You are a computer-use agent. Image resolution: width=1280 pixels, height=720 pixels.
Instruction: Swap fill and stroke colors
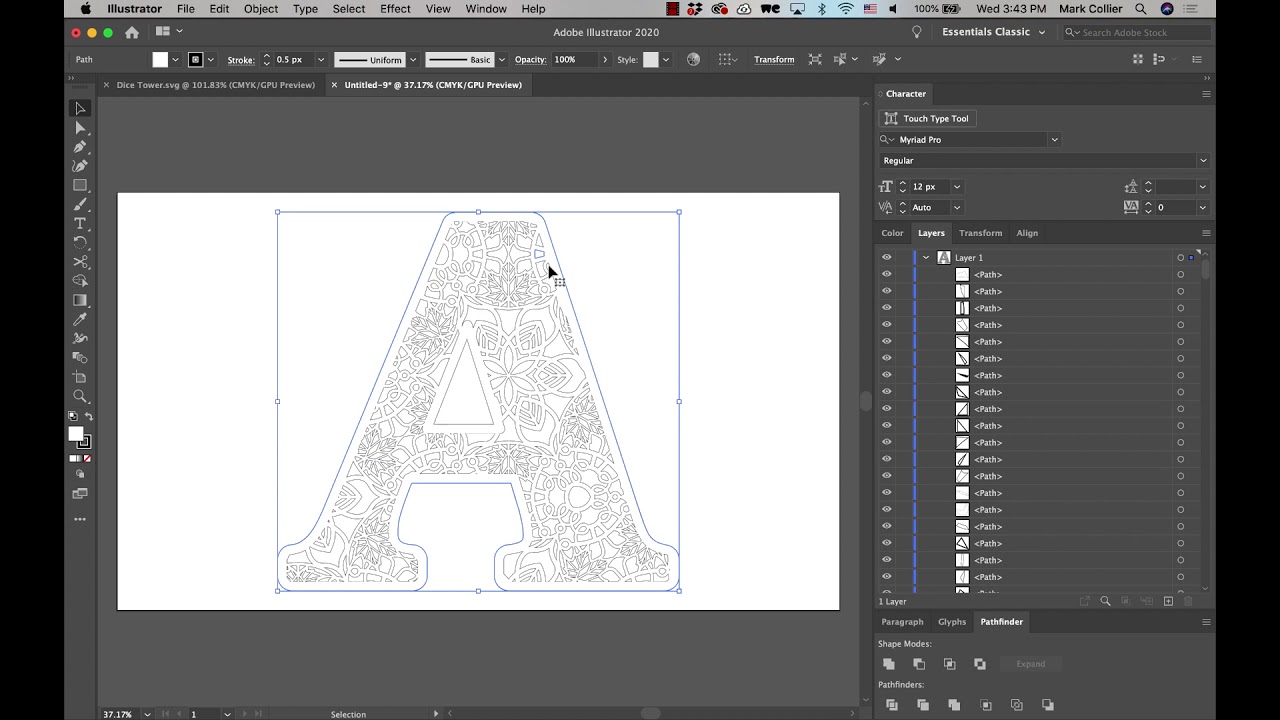point(89,416)
